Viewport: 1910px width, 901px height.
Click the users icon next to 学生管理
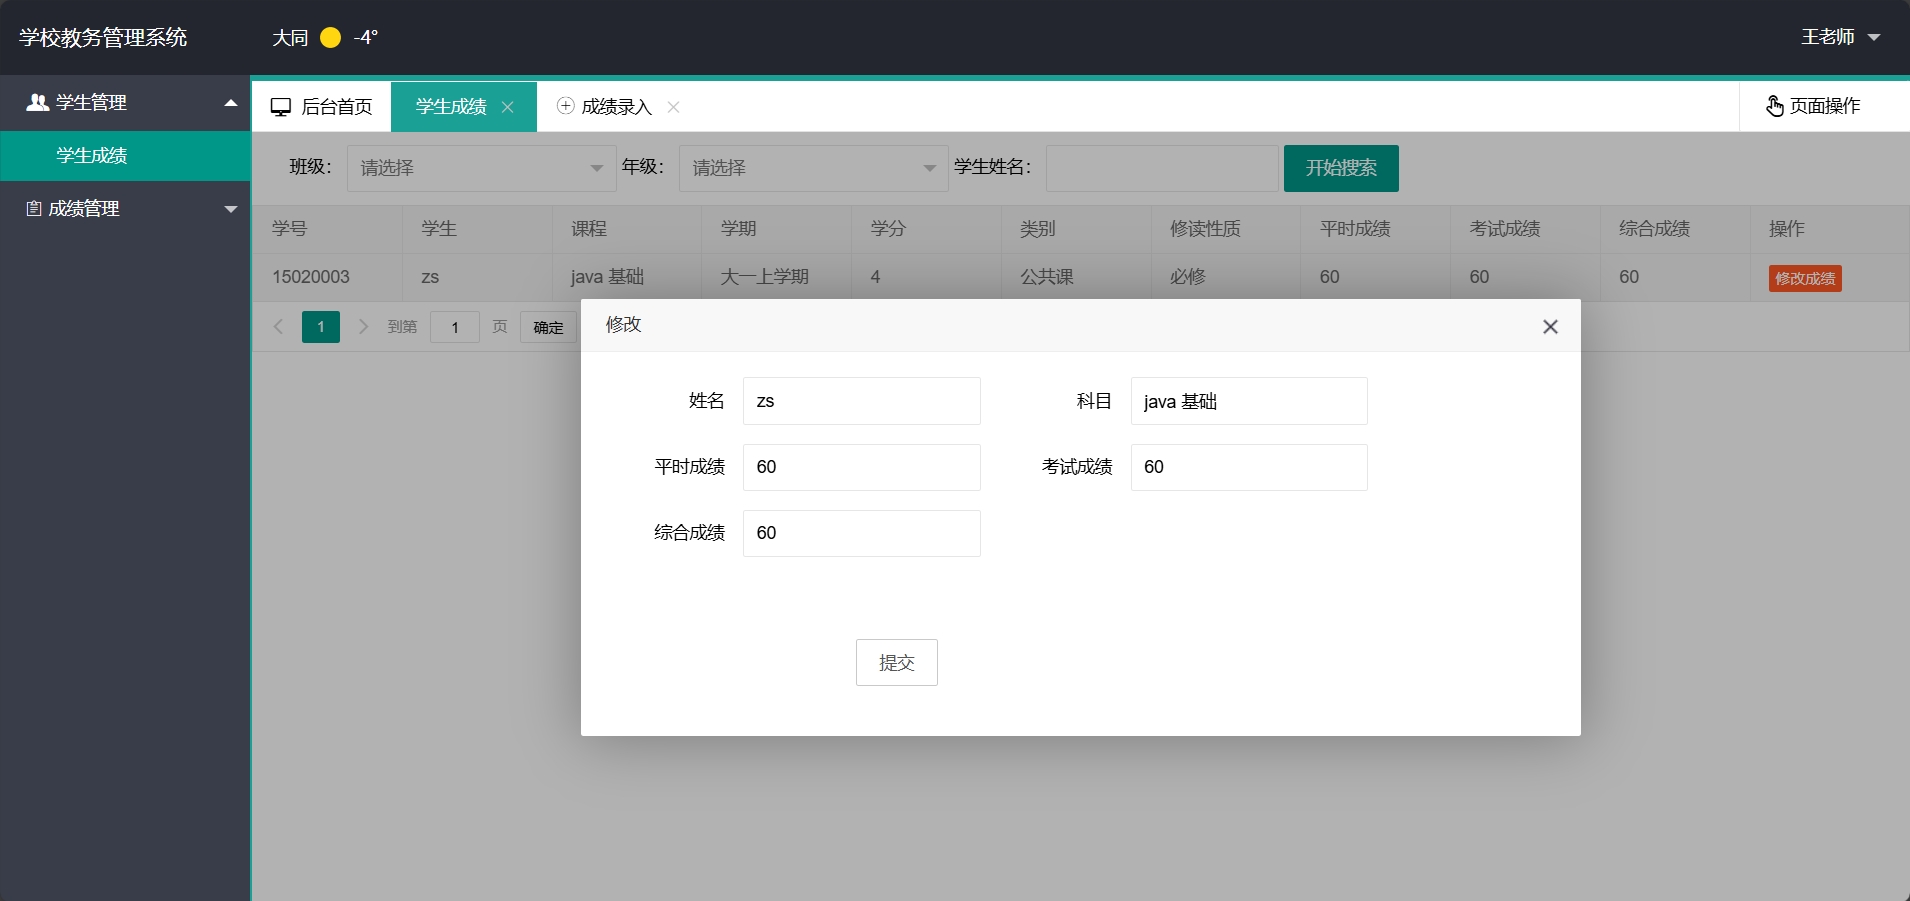[38, 101]
